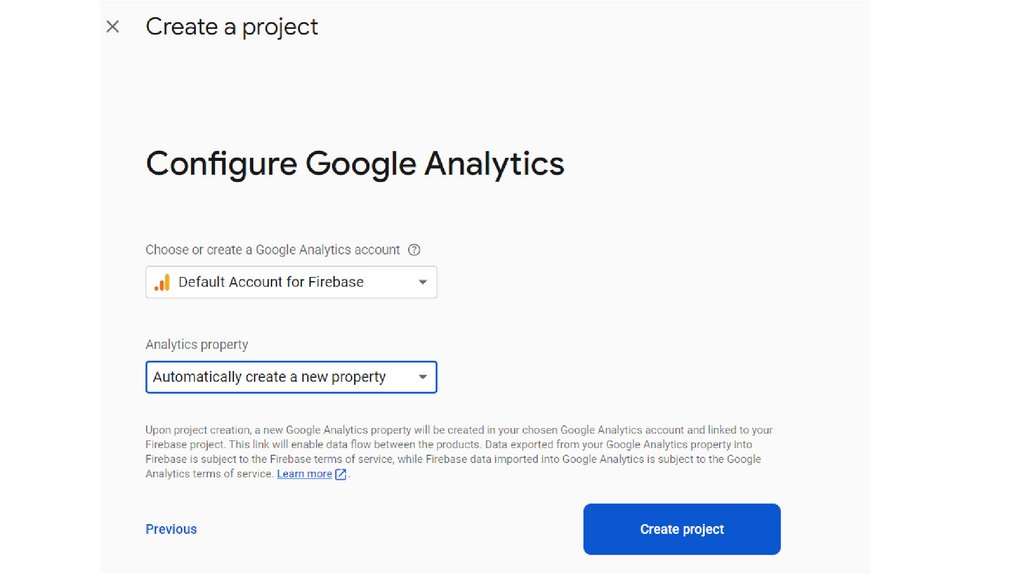Go back with the Previous link
Image resolution: width=1024 pixels, height=574 pixels.
point(171,529)
